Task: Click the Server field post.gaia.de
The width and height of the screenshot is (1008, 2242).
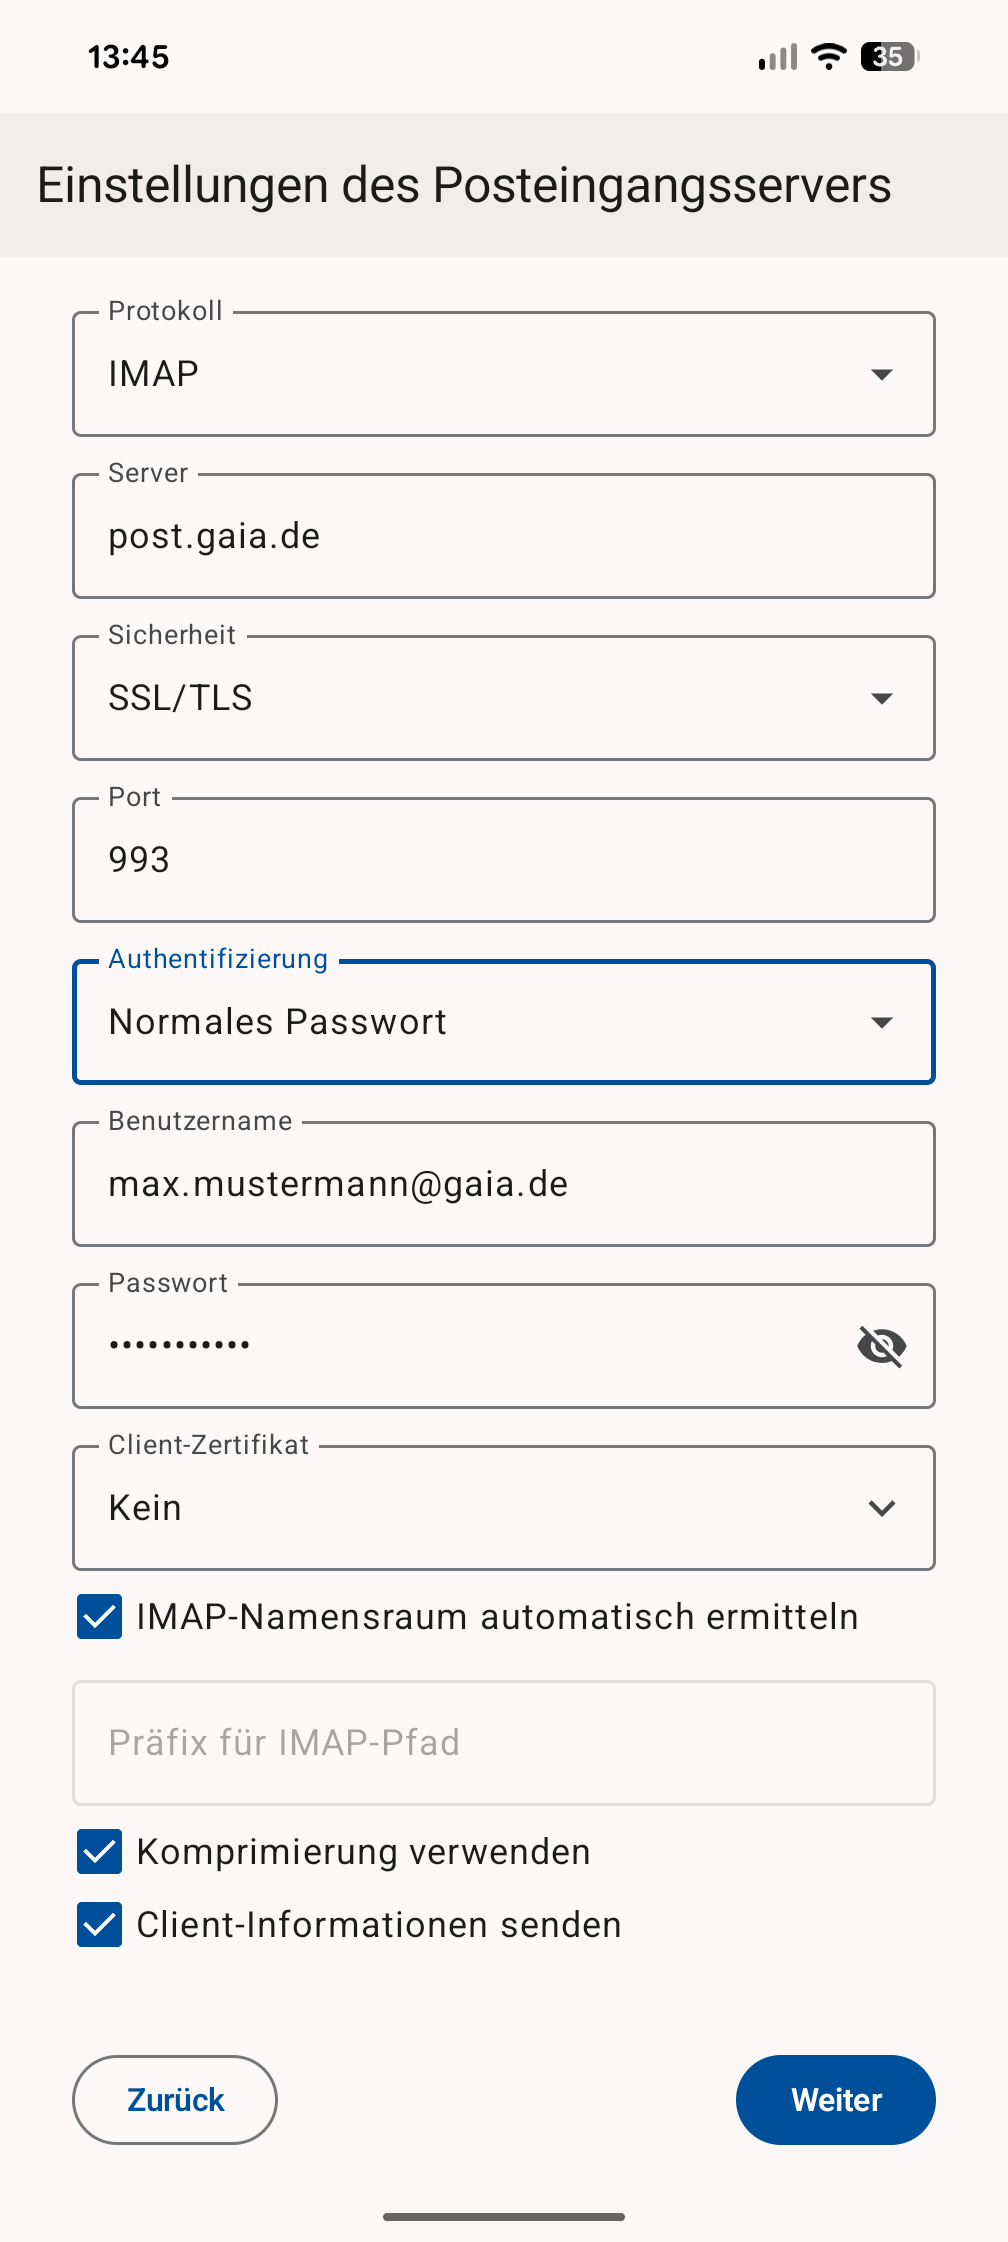Action: point(480,537)
